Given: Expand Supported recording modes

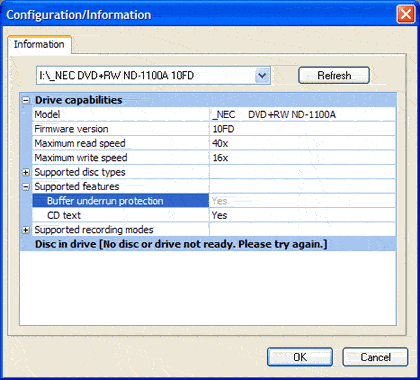Looking at the screenshot, I should 26,230.
